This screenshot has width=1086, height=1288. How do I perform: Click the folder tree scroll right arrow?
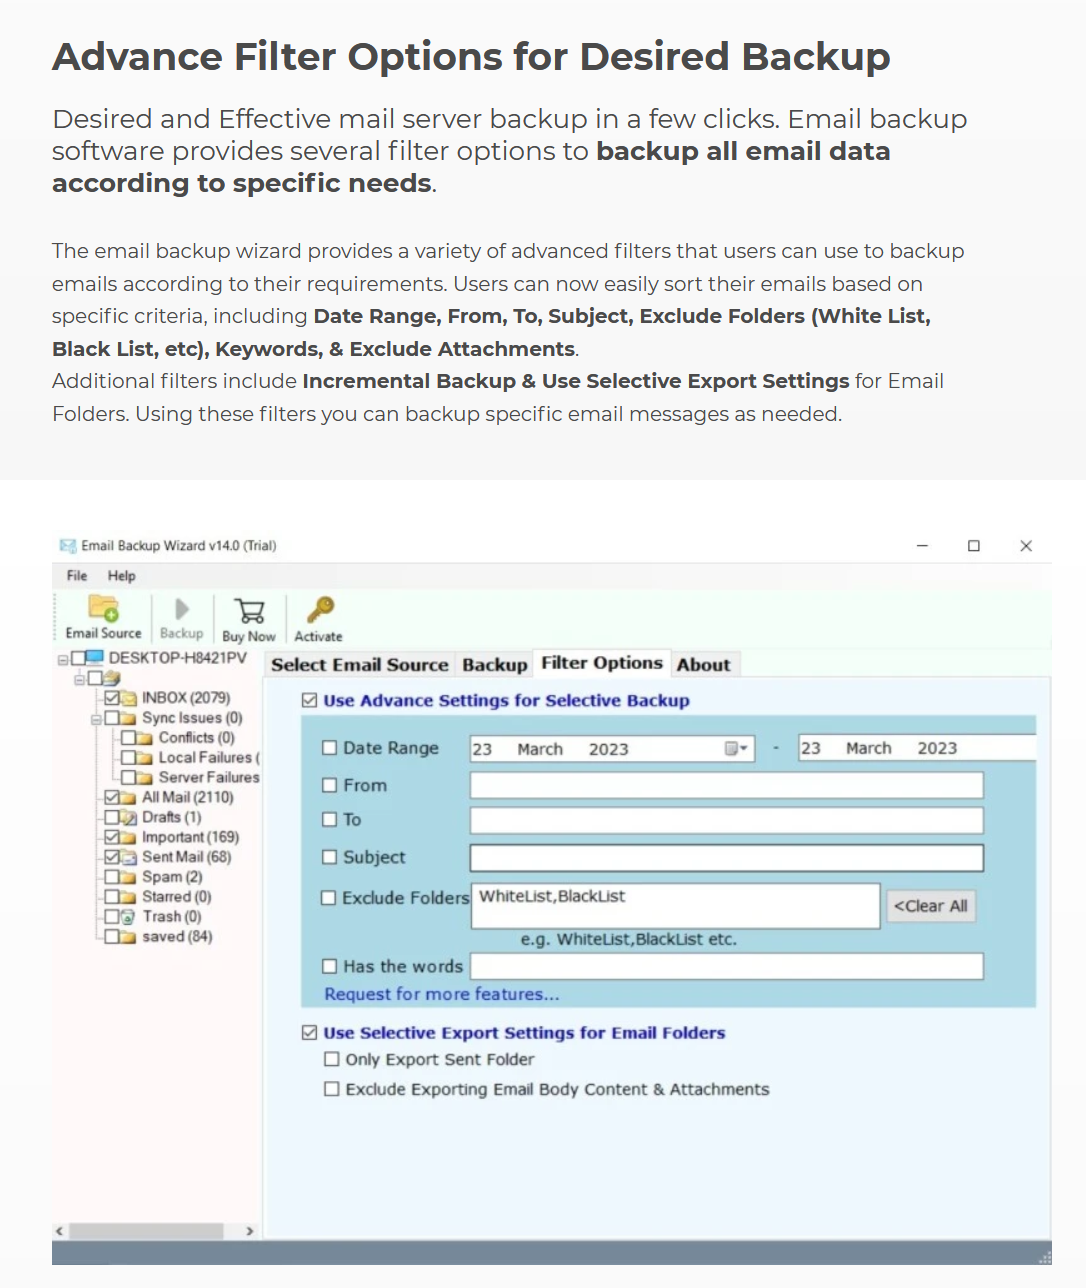(250, 1231)
